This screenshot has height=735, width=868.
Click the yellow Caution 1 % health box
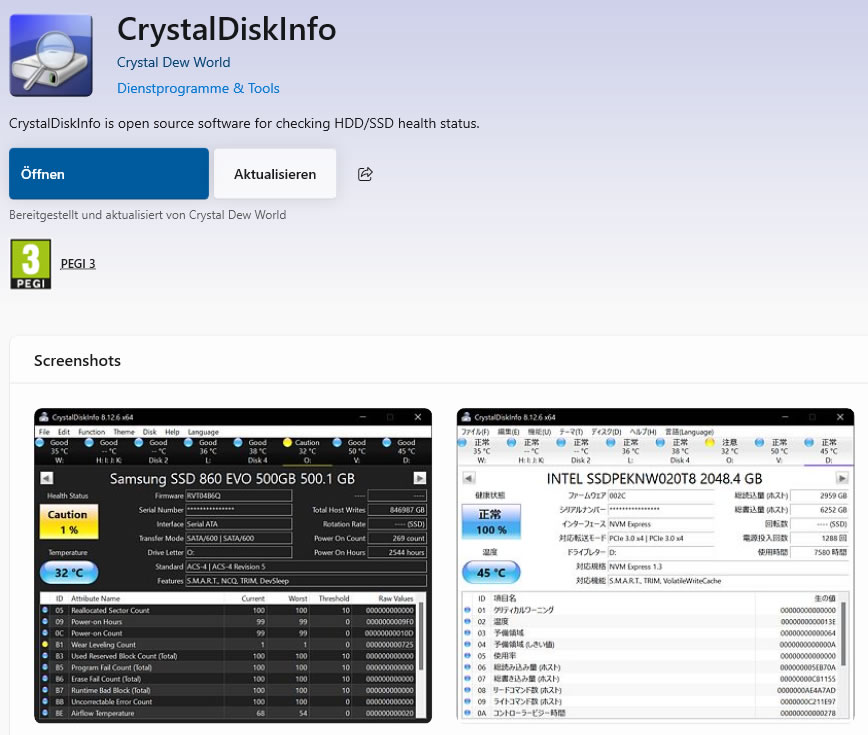68,522
